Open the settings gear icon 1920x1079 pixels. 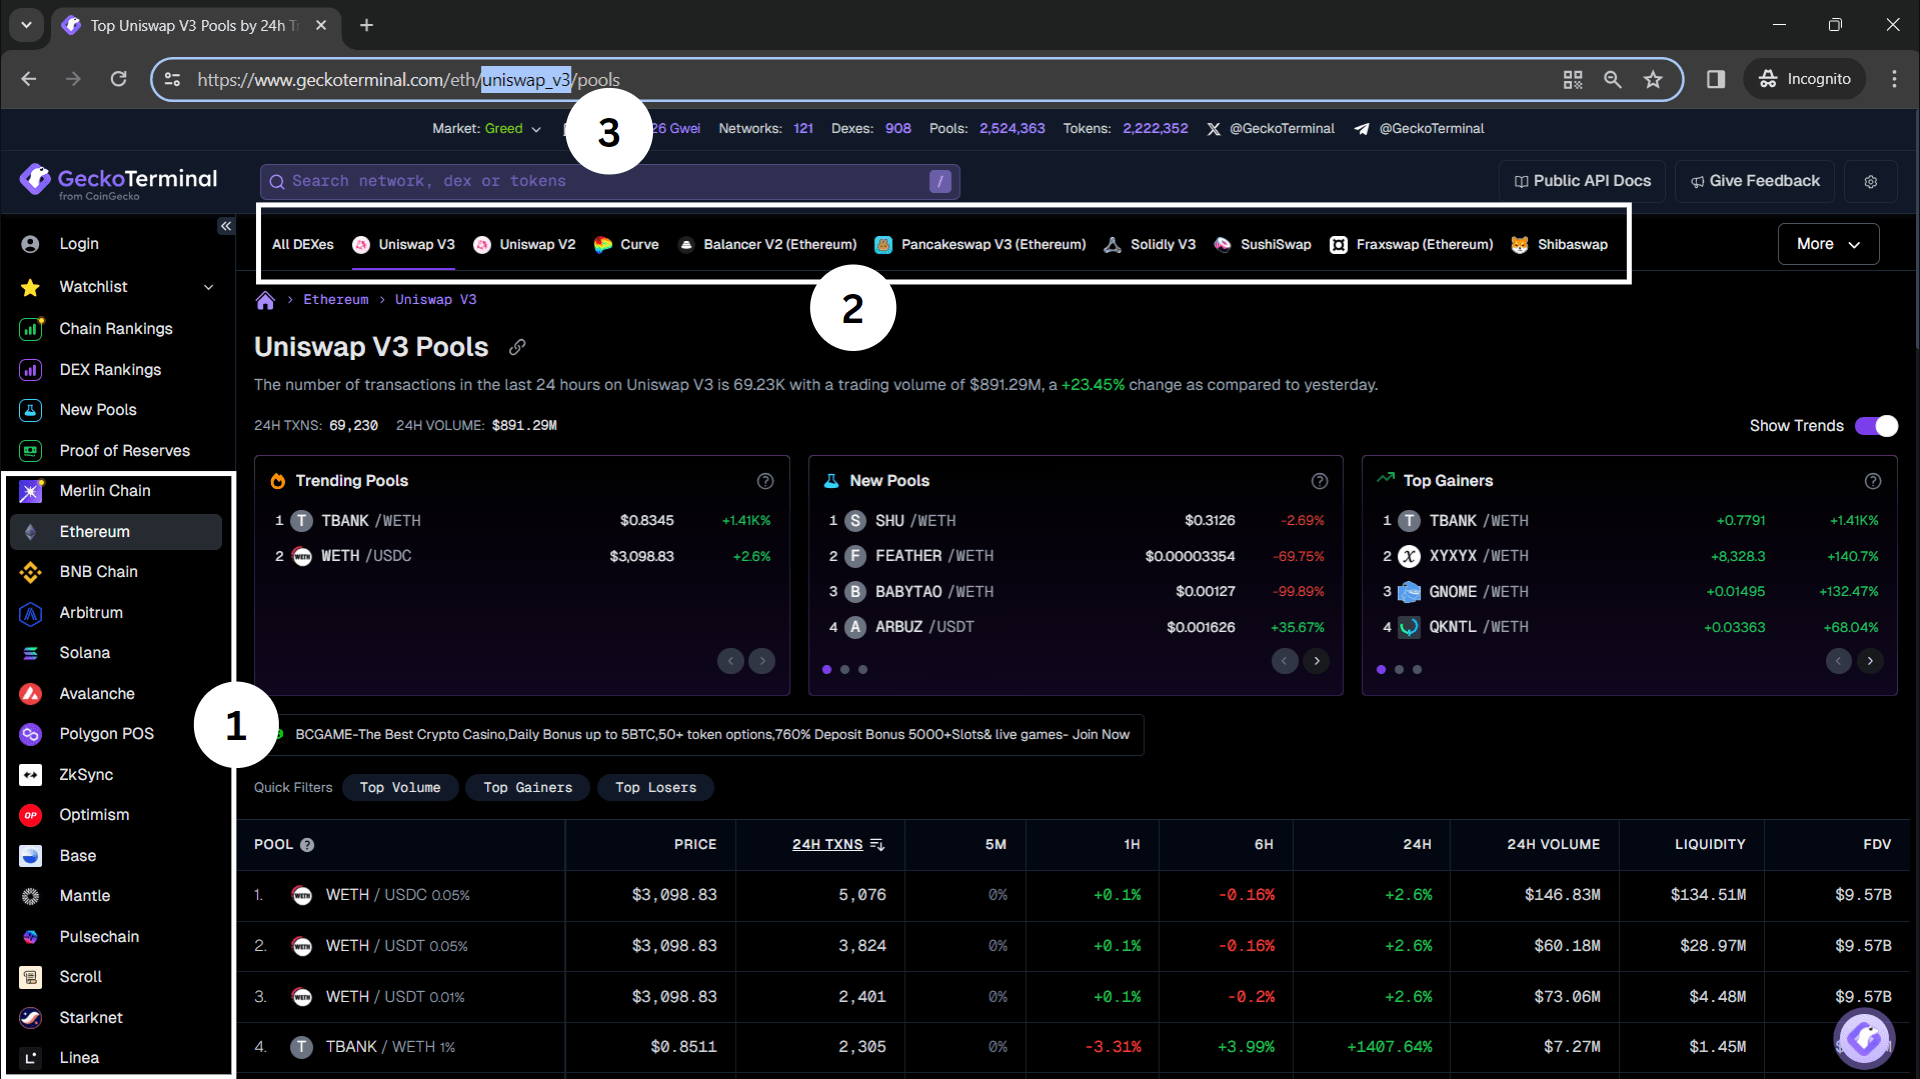1870,181
